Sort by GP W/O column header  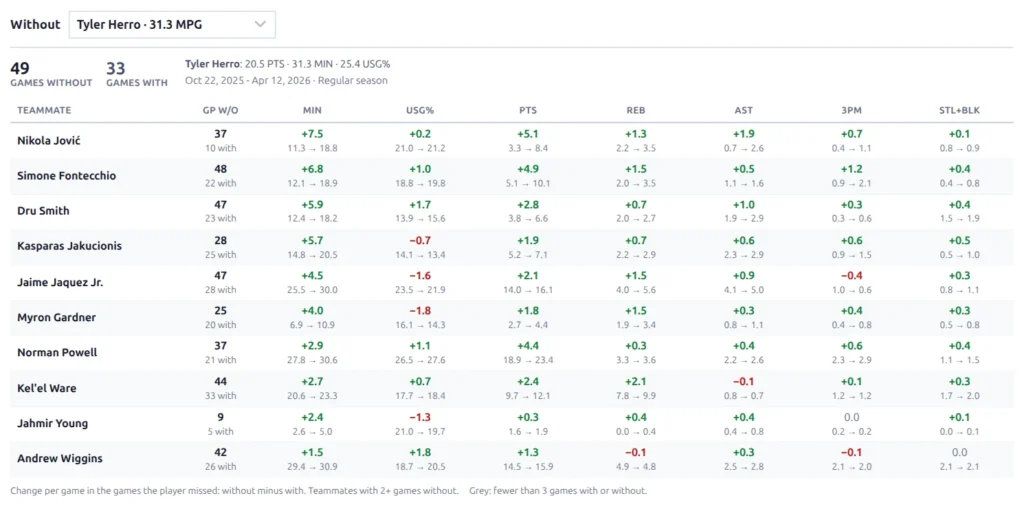coord(221,110)
